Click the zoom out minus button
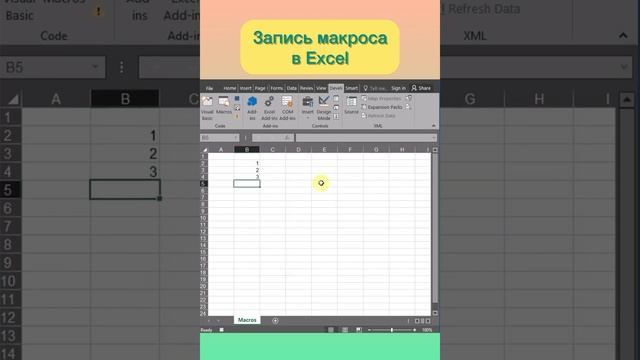 (369, 330)
